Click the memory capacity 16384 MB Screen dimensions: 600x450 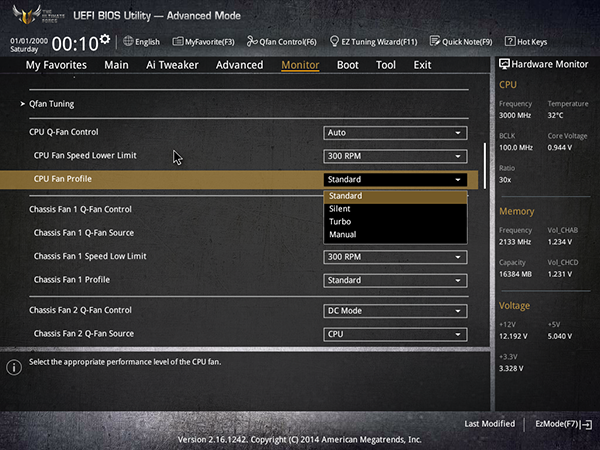coord(515,274)
